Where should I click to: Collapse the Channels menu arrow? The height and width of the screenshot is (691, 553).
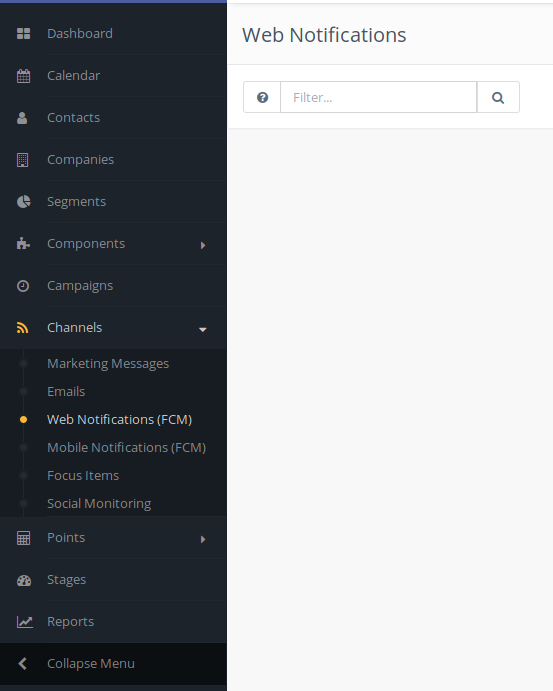pos(203,329)
